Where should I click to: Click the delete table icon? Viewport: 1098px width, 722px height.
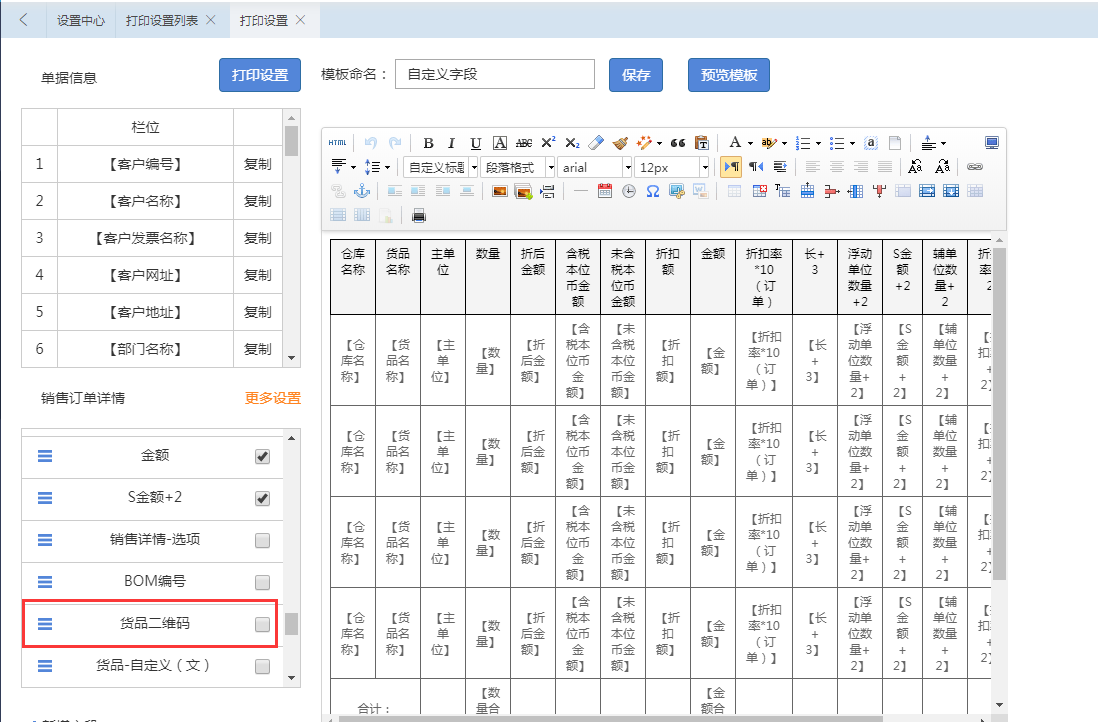(x=759, y=191)
